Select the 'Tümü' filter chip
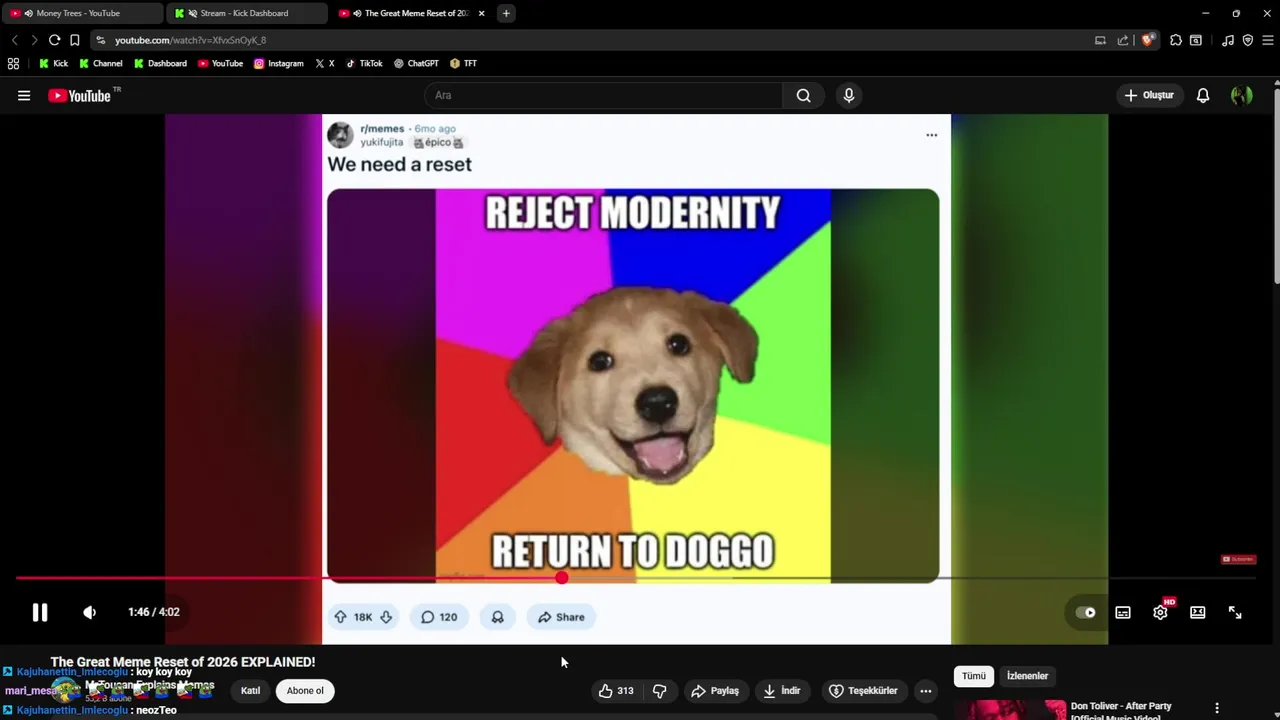Viewport: 1280px width, 720px height. [x=973, y=676]
